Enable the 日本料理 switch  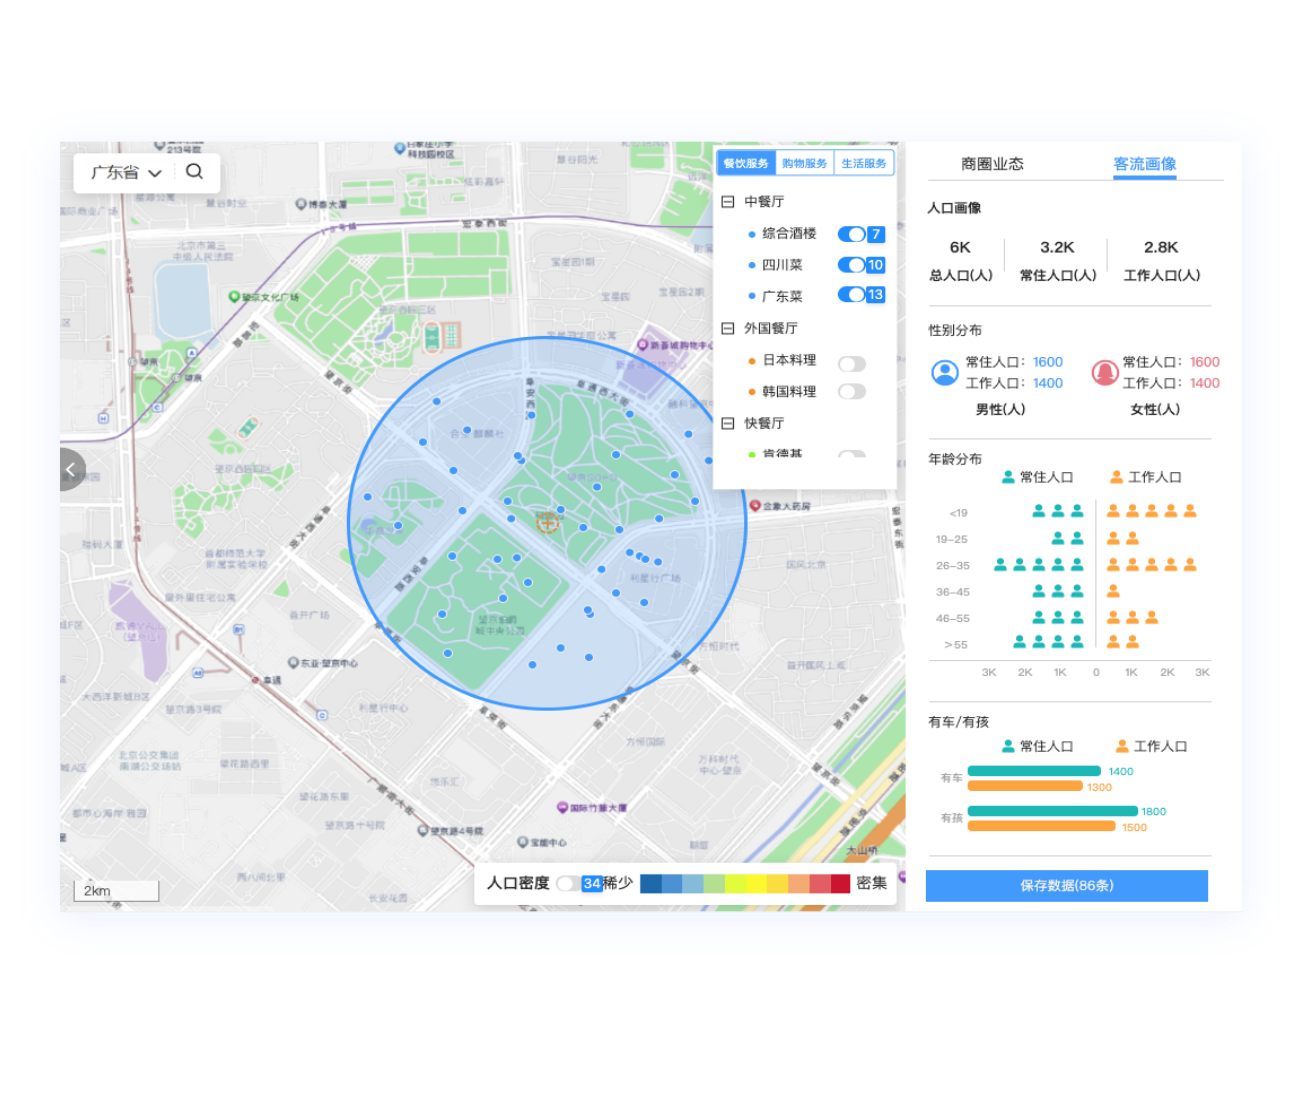click(x=852, y=364)
